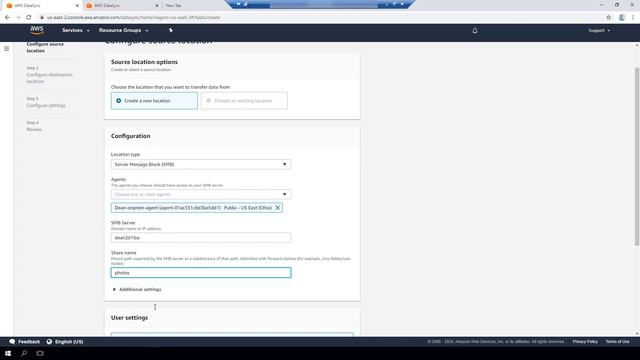Open the Windows Start menu

(x=8, y=353)
